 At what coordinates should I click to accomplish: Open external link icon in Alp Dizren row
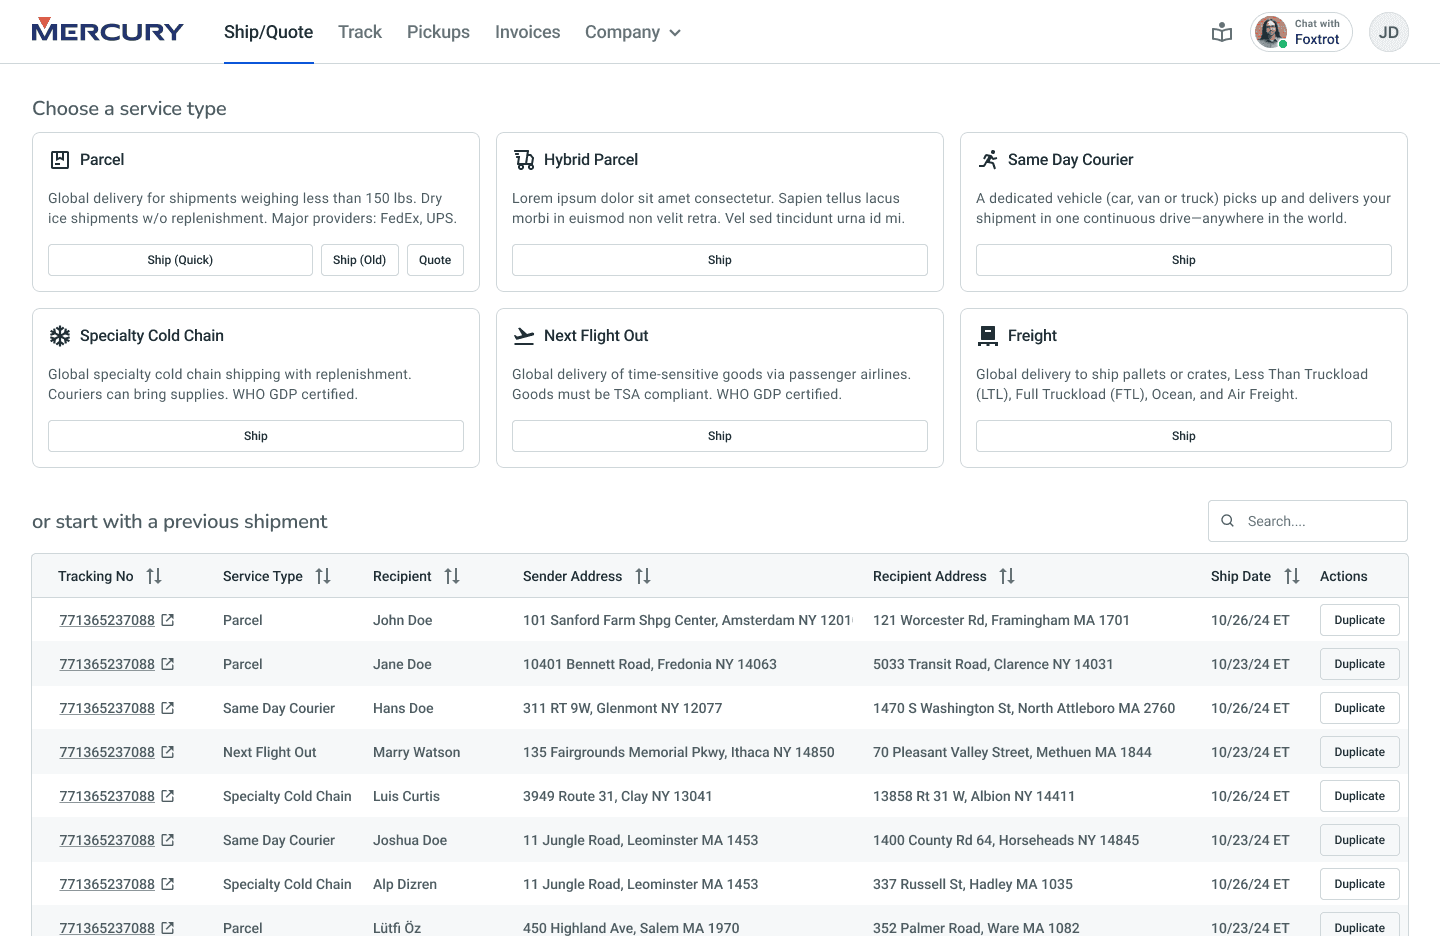click(168, 884)
